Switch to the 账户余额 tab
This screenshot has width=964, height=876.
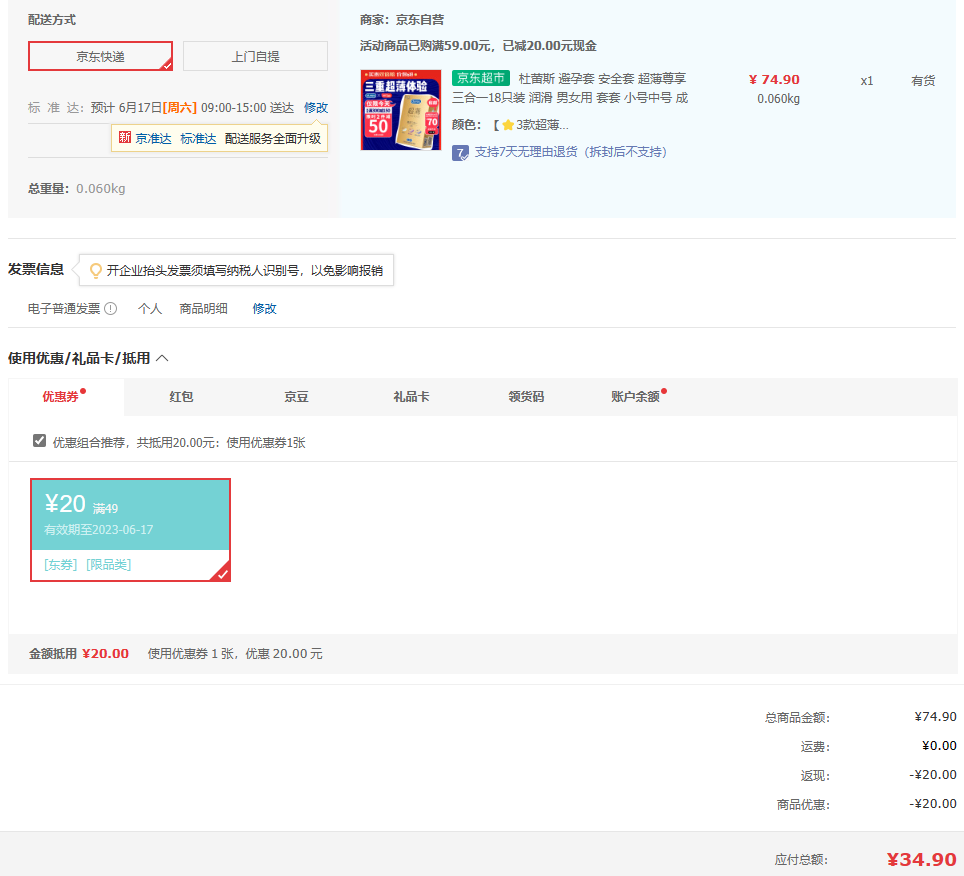pyautogui.click(x=635, y=397)
